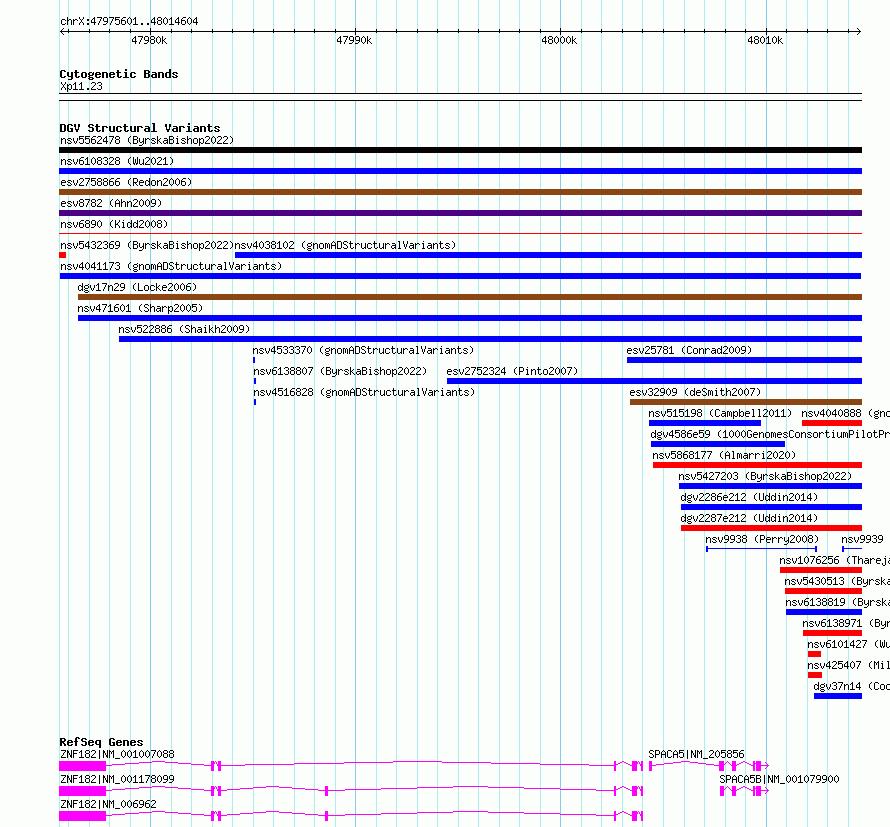The height and width of the screenshot is (827, 890).
Task: Select the esv32909 (deSmith2007) label
Action: tap(695, 392)
